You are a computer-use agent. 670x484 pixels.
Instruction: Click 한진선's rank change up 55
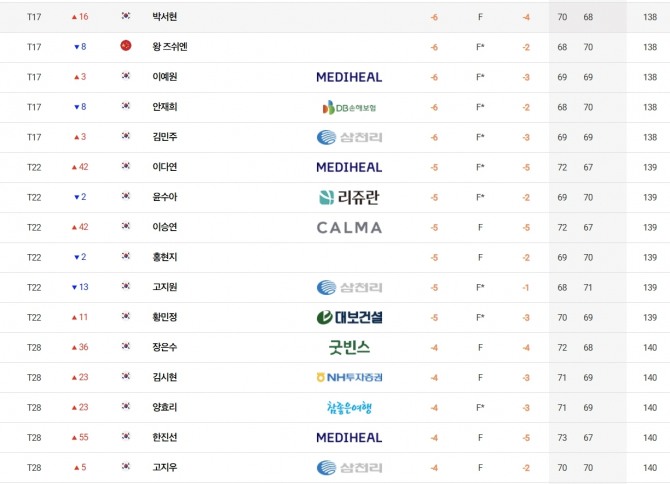tap(80, 437)
